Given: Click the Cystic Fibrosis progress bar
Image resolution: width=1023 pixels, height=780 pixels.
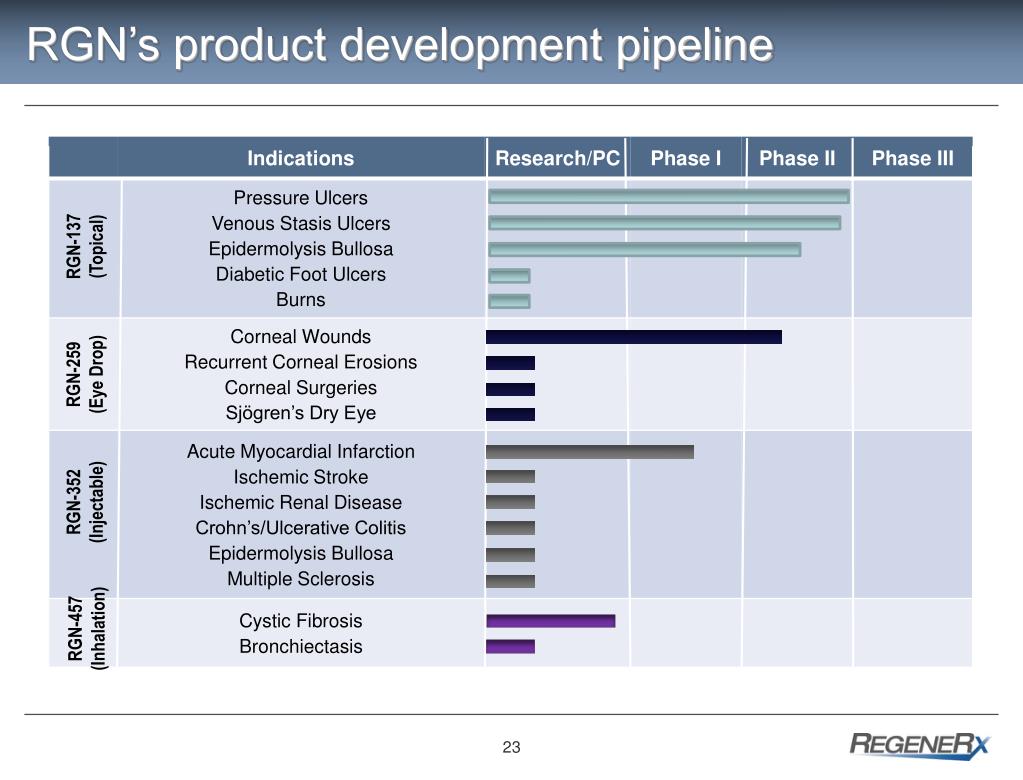Looking at the screenshot, I should [551, 621].
